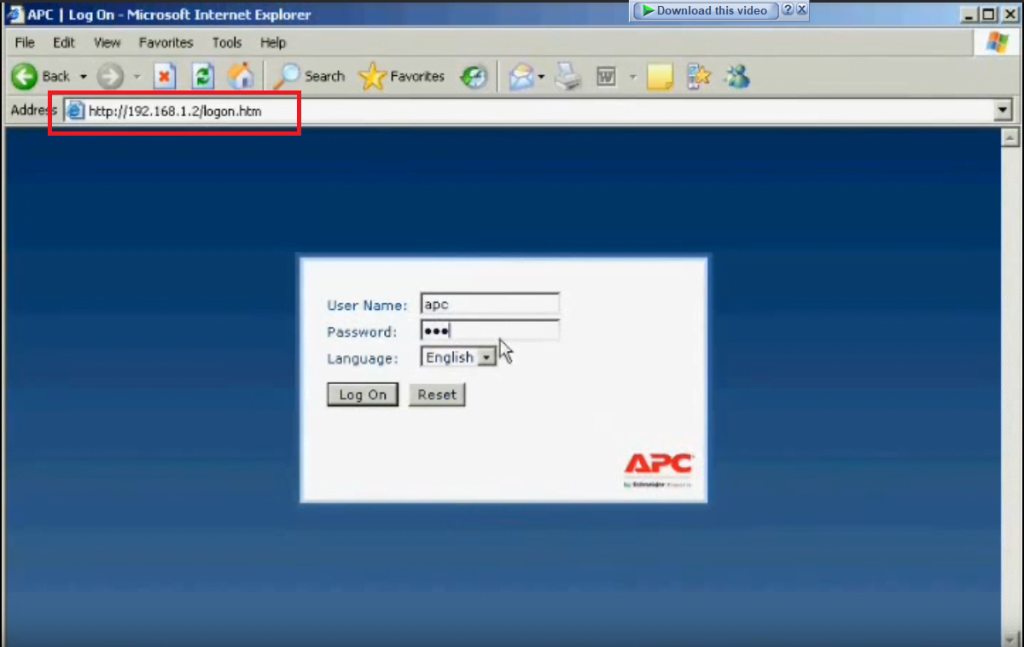Click the Refresh page icon
This screenshot has width=1024, height=647.
202,76
